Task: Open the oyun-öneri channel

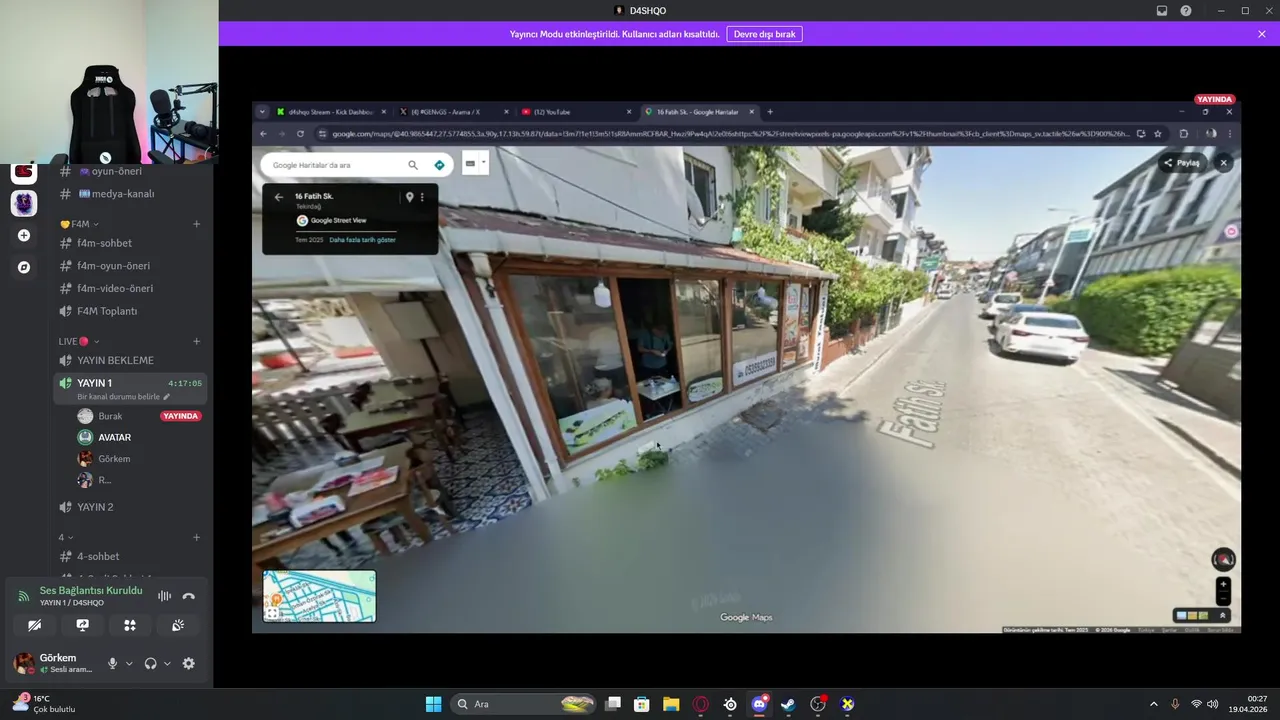Action: tap(130, 171)
